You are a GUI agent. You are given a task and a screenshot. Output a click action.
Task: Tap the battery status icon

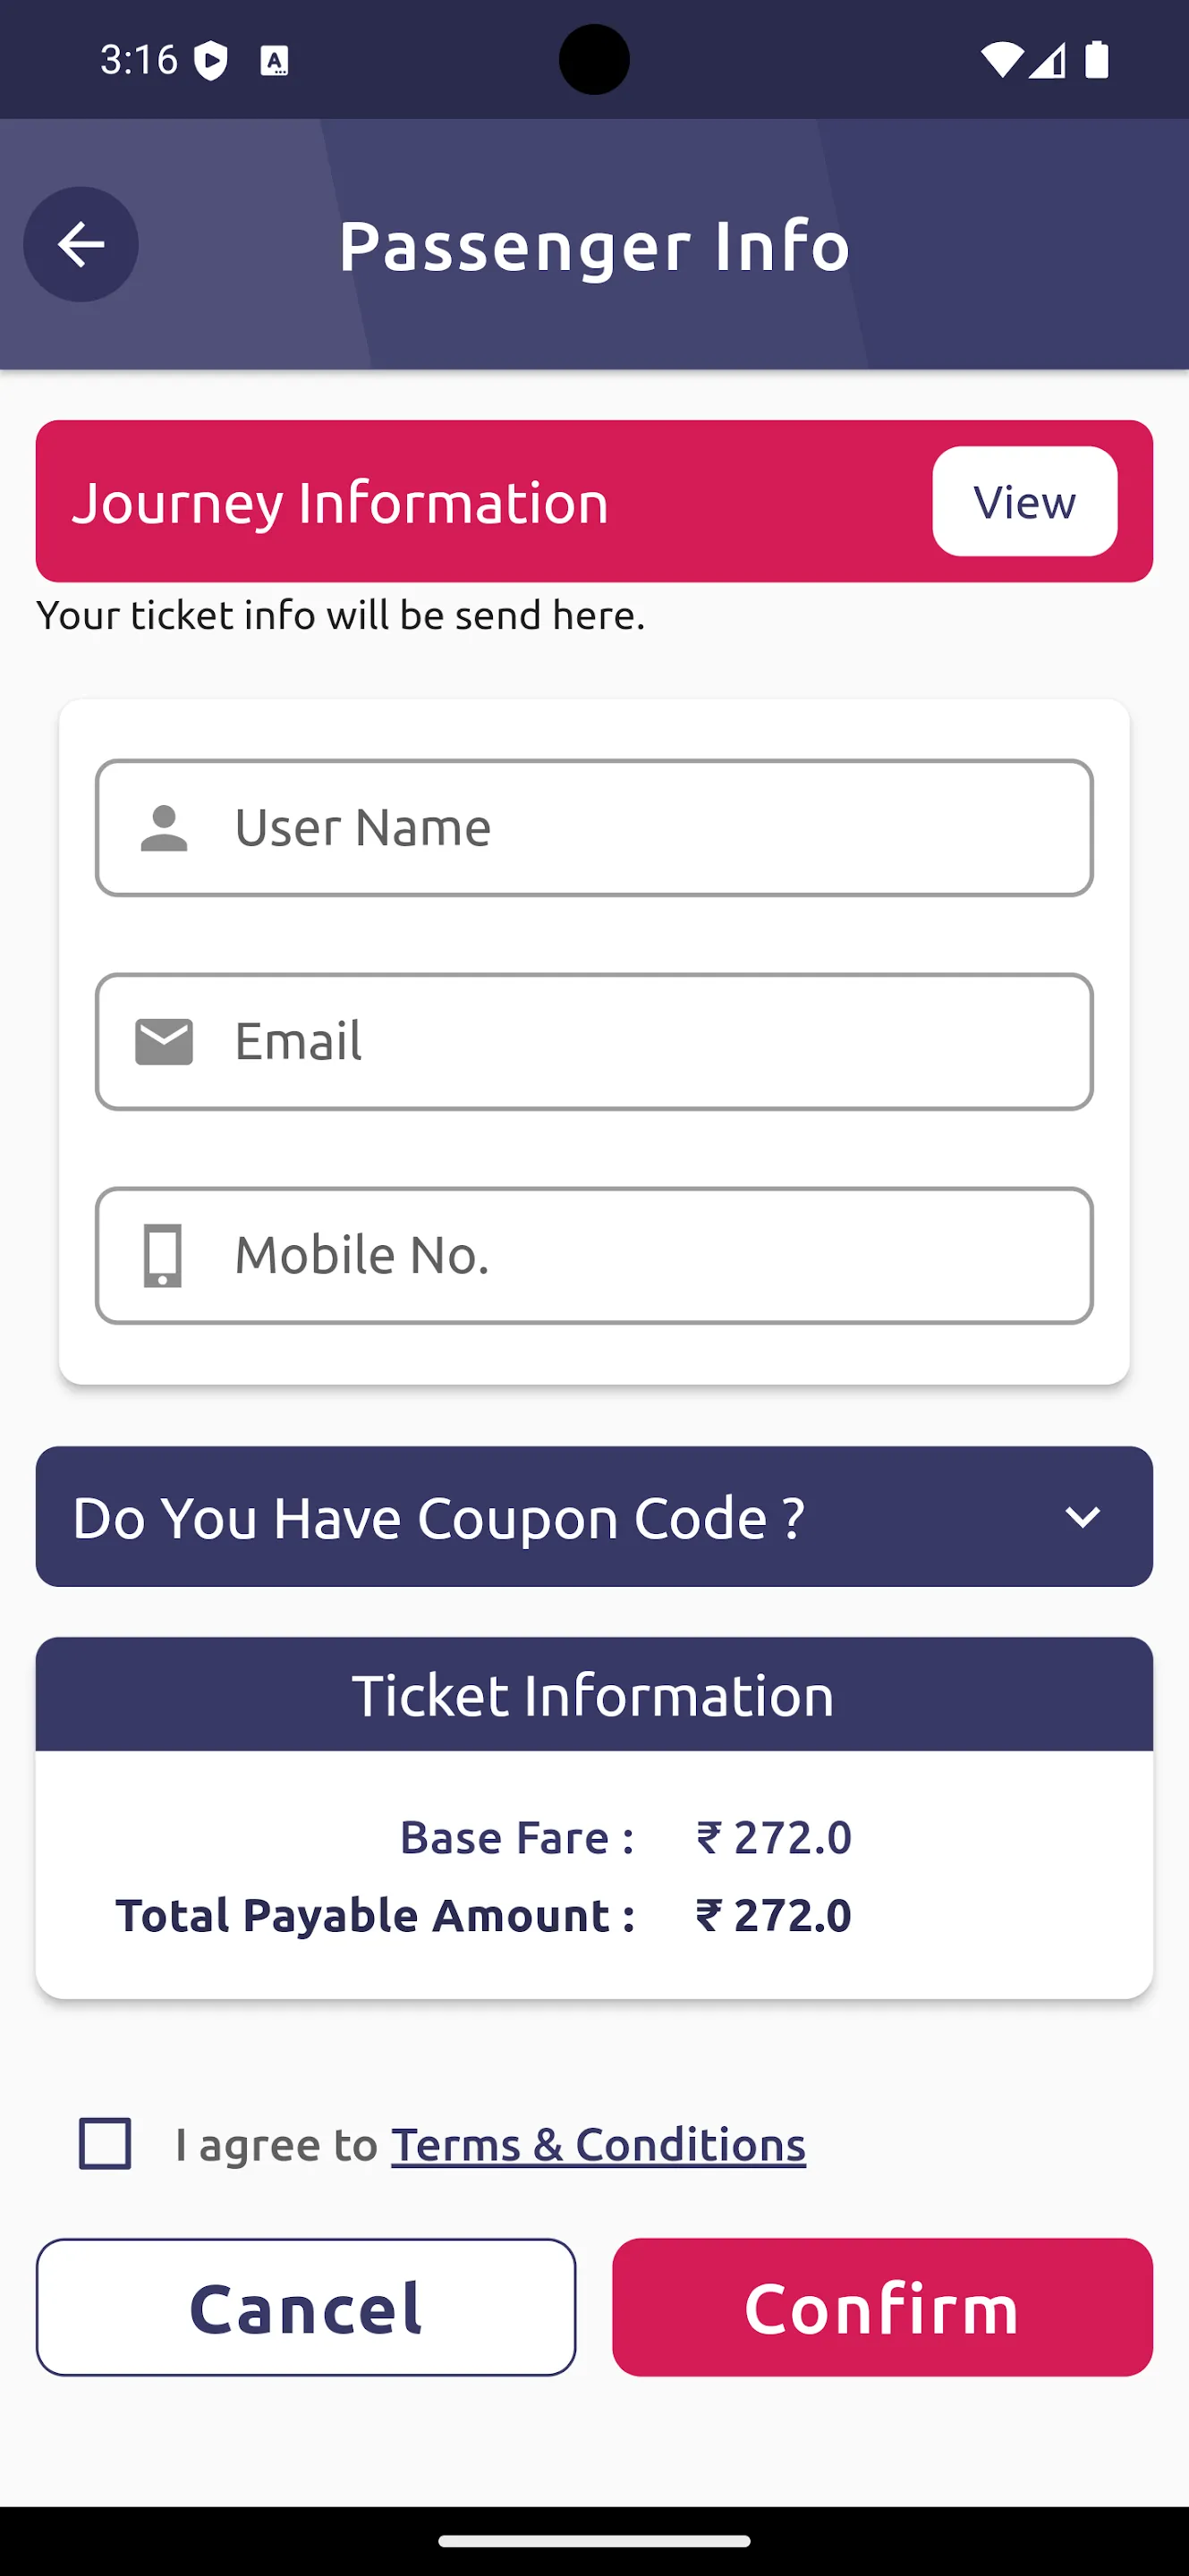[1097, 60]
